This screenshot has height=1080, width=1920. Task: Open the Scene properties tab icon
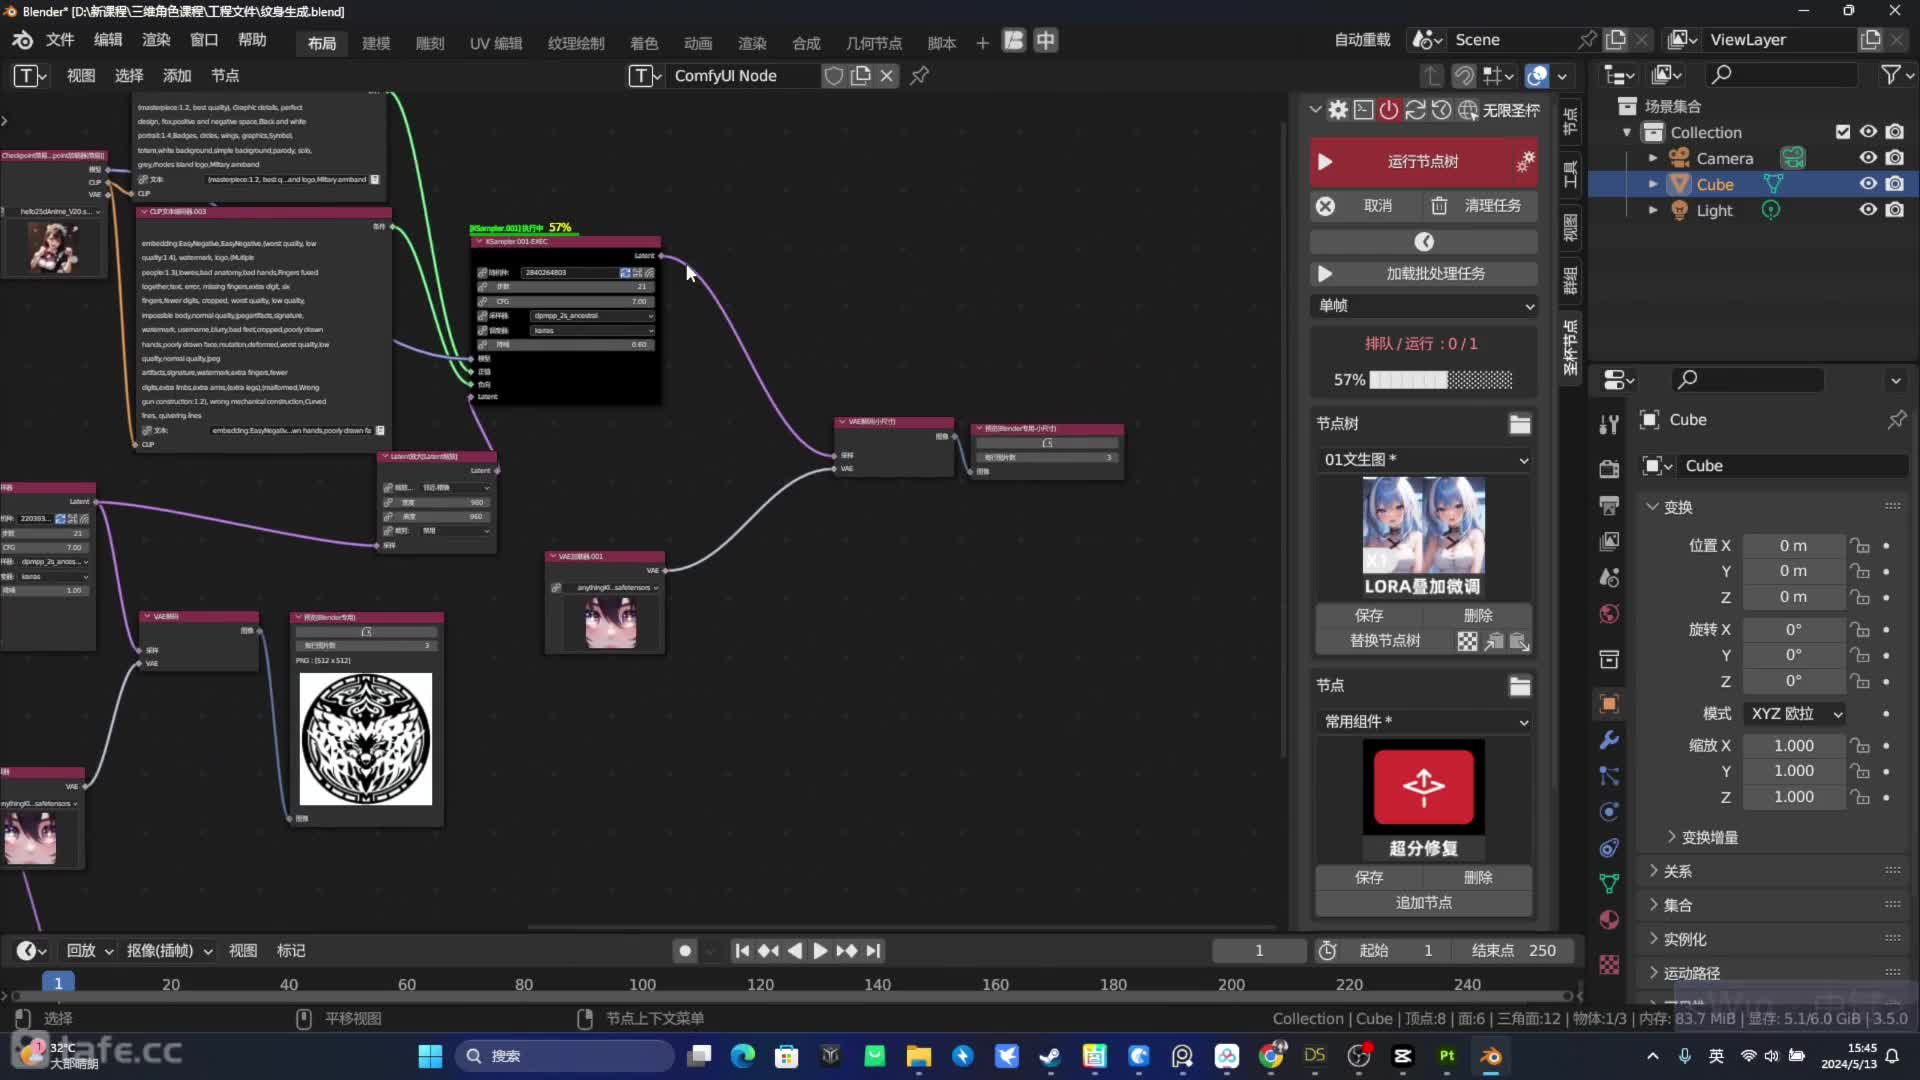pyautogui.click(x=1609, y=577)
